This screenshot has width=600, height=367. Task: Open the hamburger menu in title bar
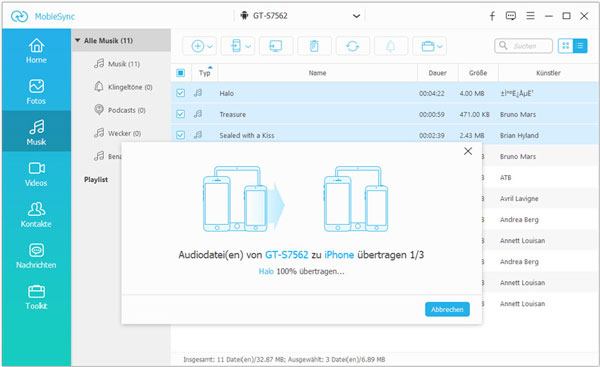[530, 16]
